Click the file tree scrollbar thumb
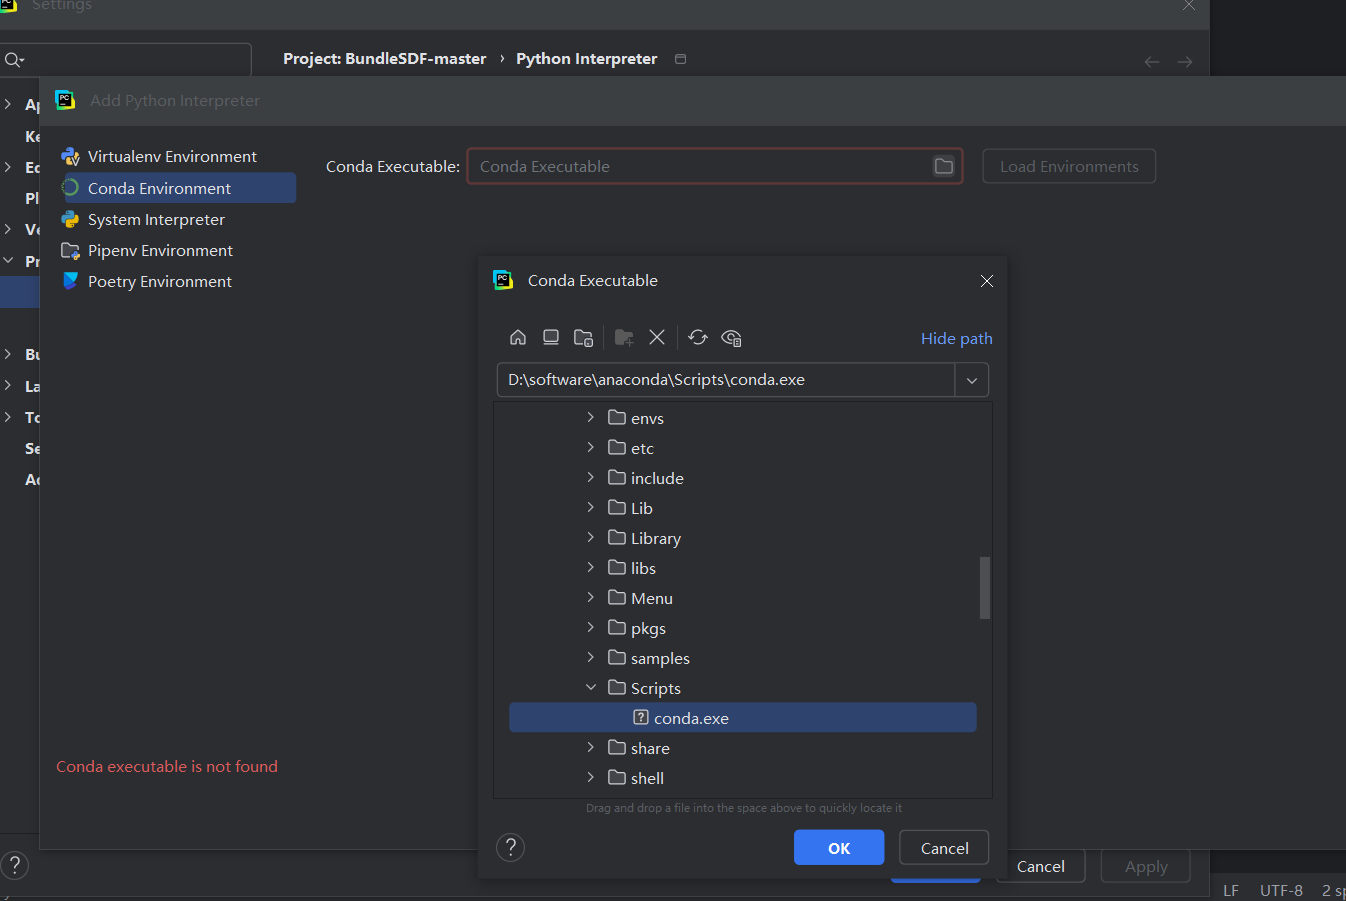 [x=985, y=588]
